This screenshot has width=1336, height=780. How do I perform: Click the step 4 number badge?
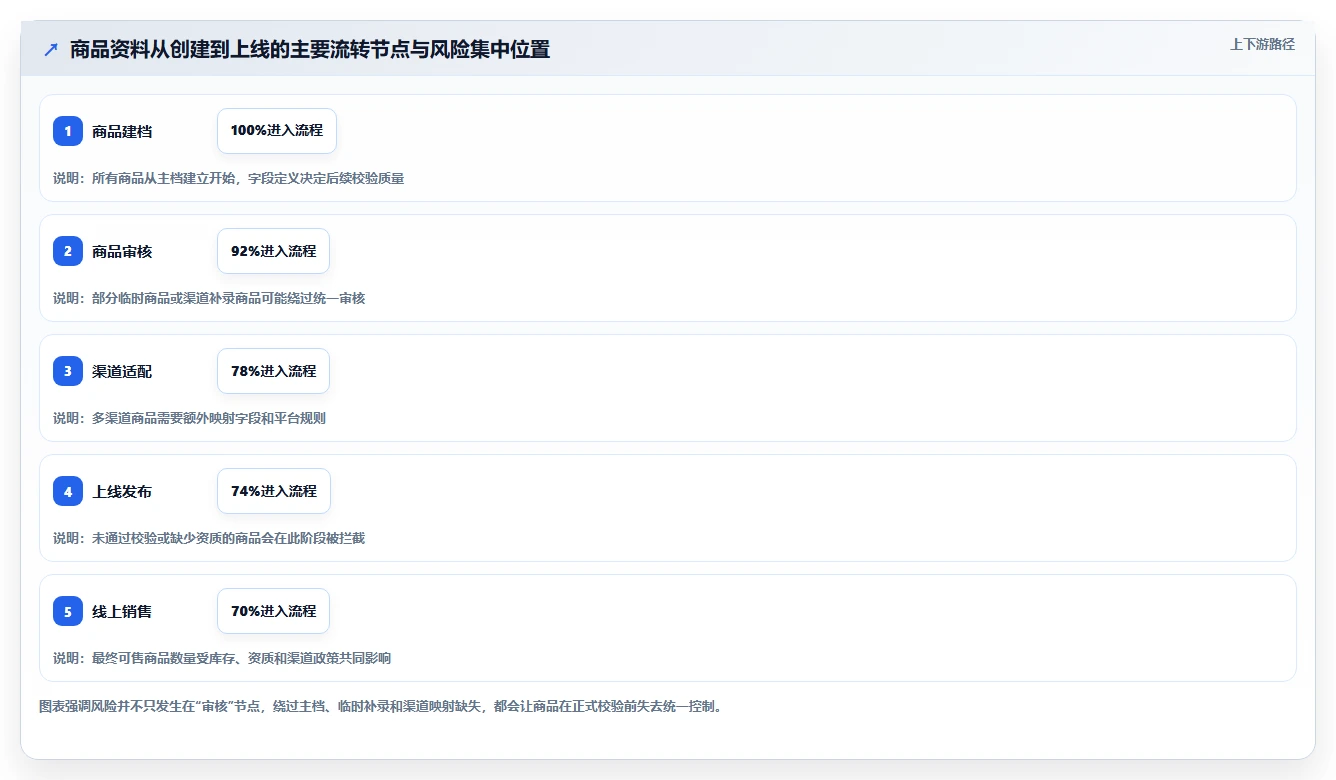coord(68,491)
